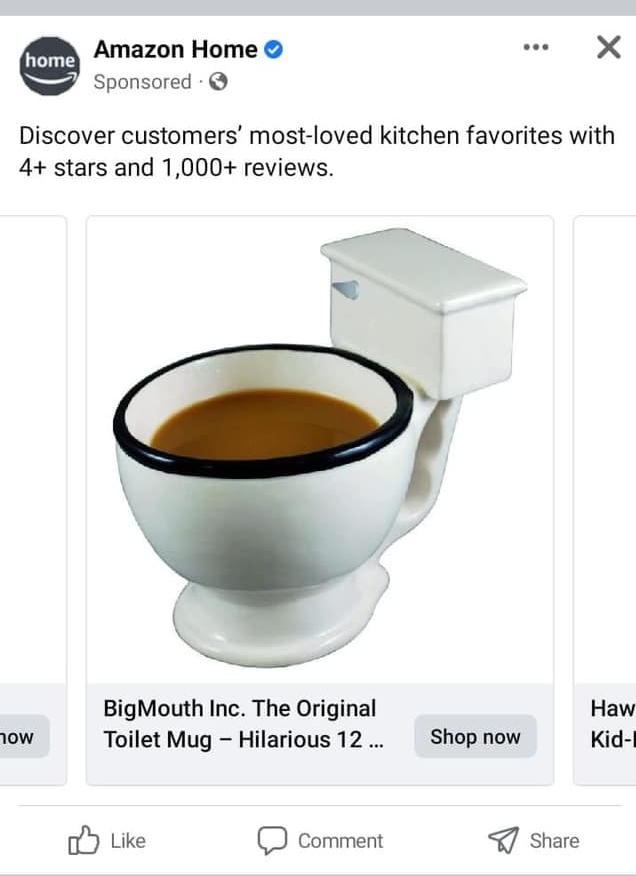
Task: Click the partially visible left Shop now button
Action: 24,736
